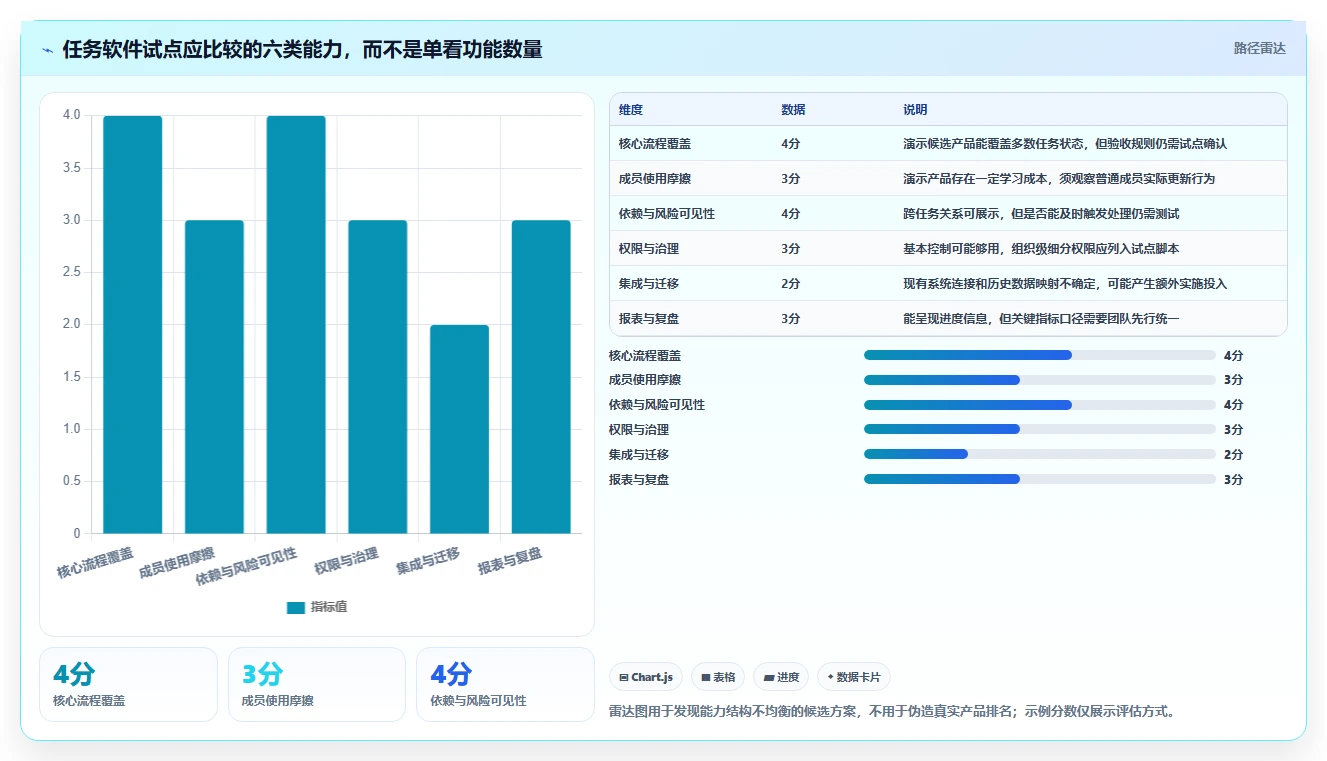Viewport: 1327px width, 761px height.
Task: Click the 依赖与风险可见性 bar in chart
Action: click(296, 324)
